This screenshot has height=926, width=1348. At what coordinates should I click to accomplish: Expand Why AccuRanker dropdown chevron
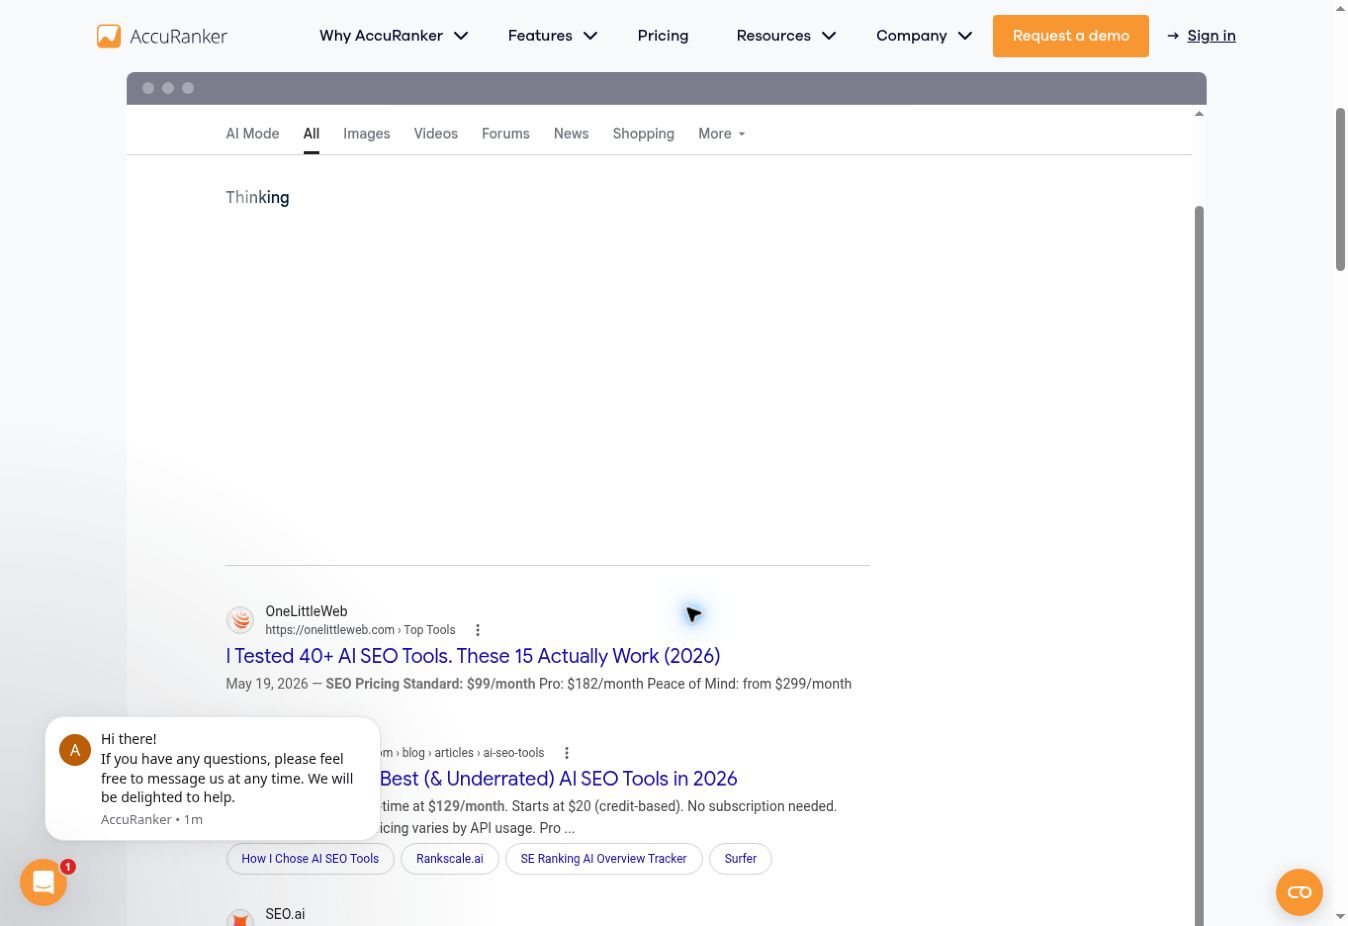click(461, 36)
